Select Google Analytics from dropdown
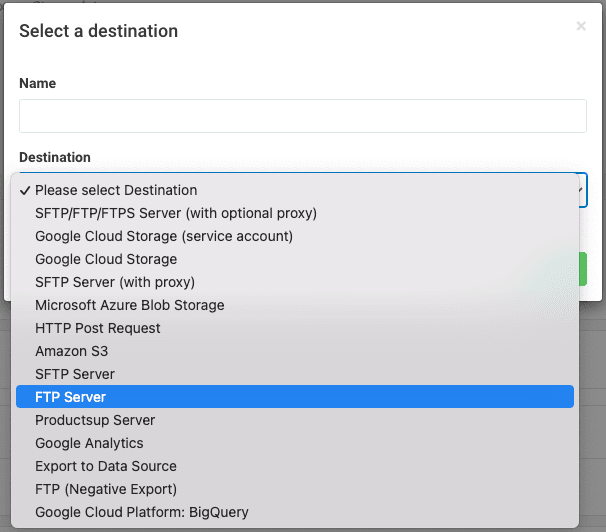The width and height of the screenshot is (606, 532). click(89, 443)
